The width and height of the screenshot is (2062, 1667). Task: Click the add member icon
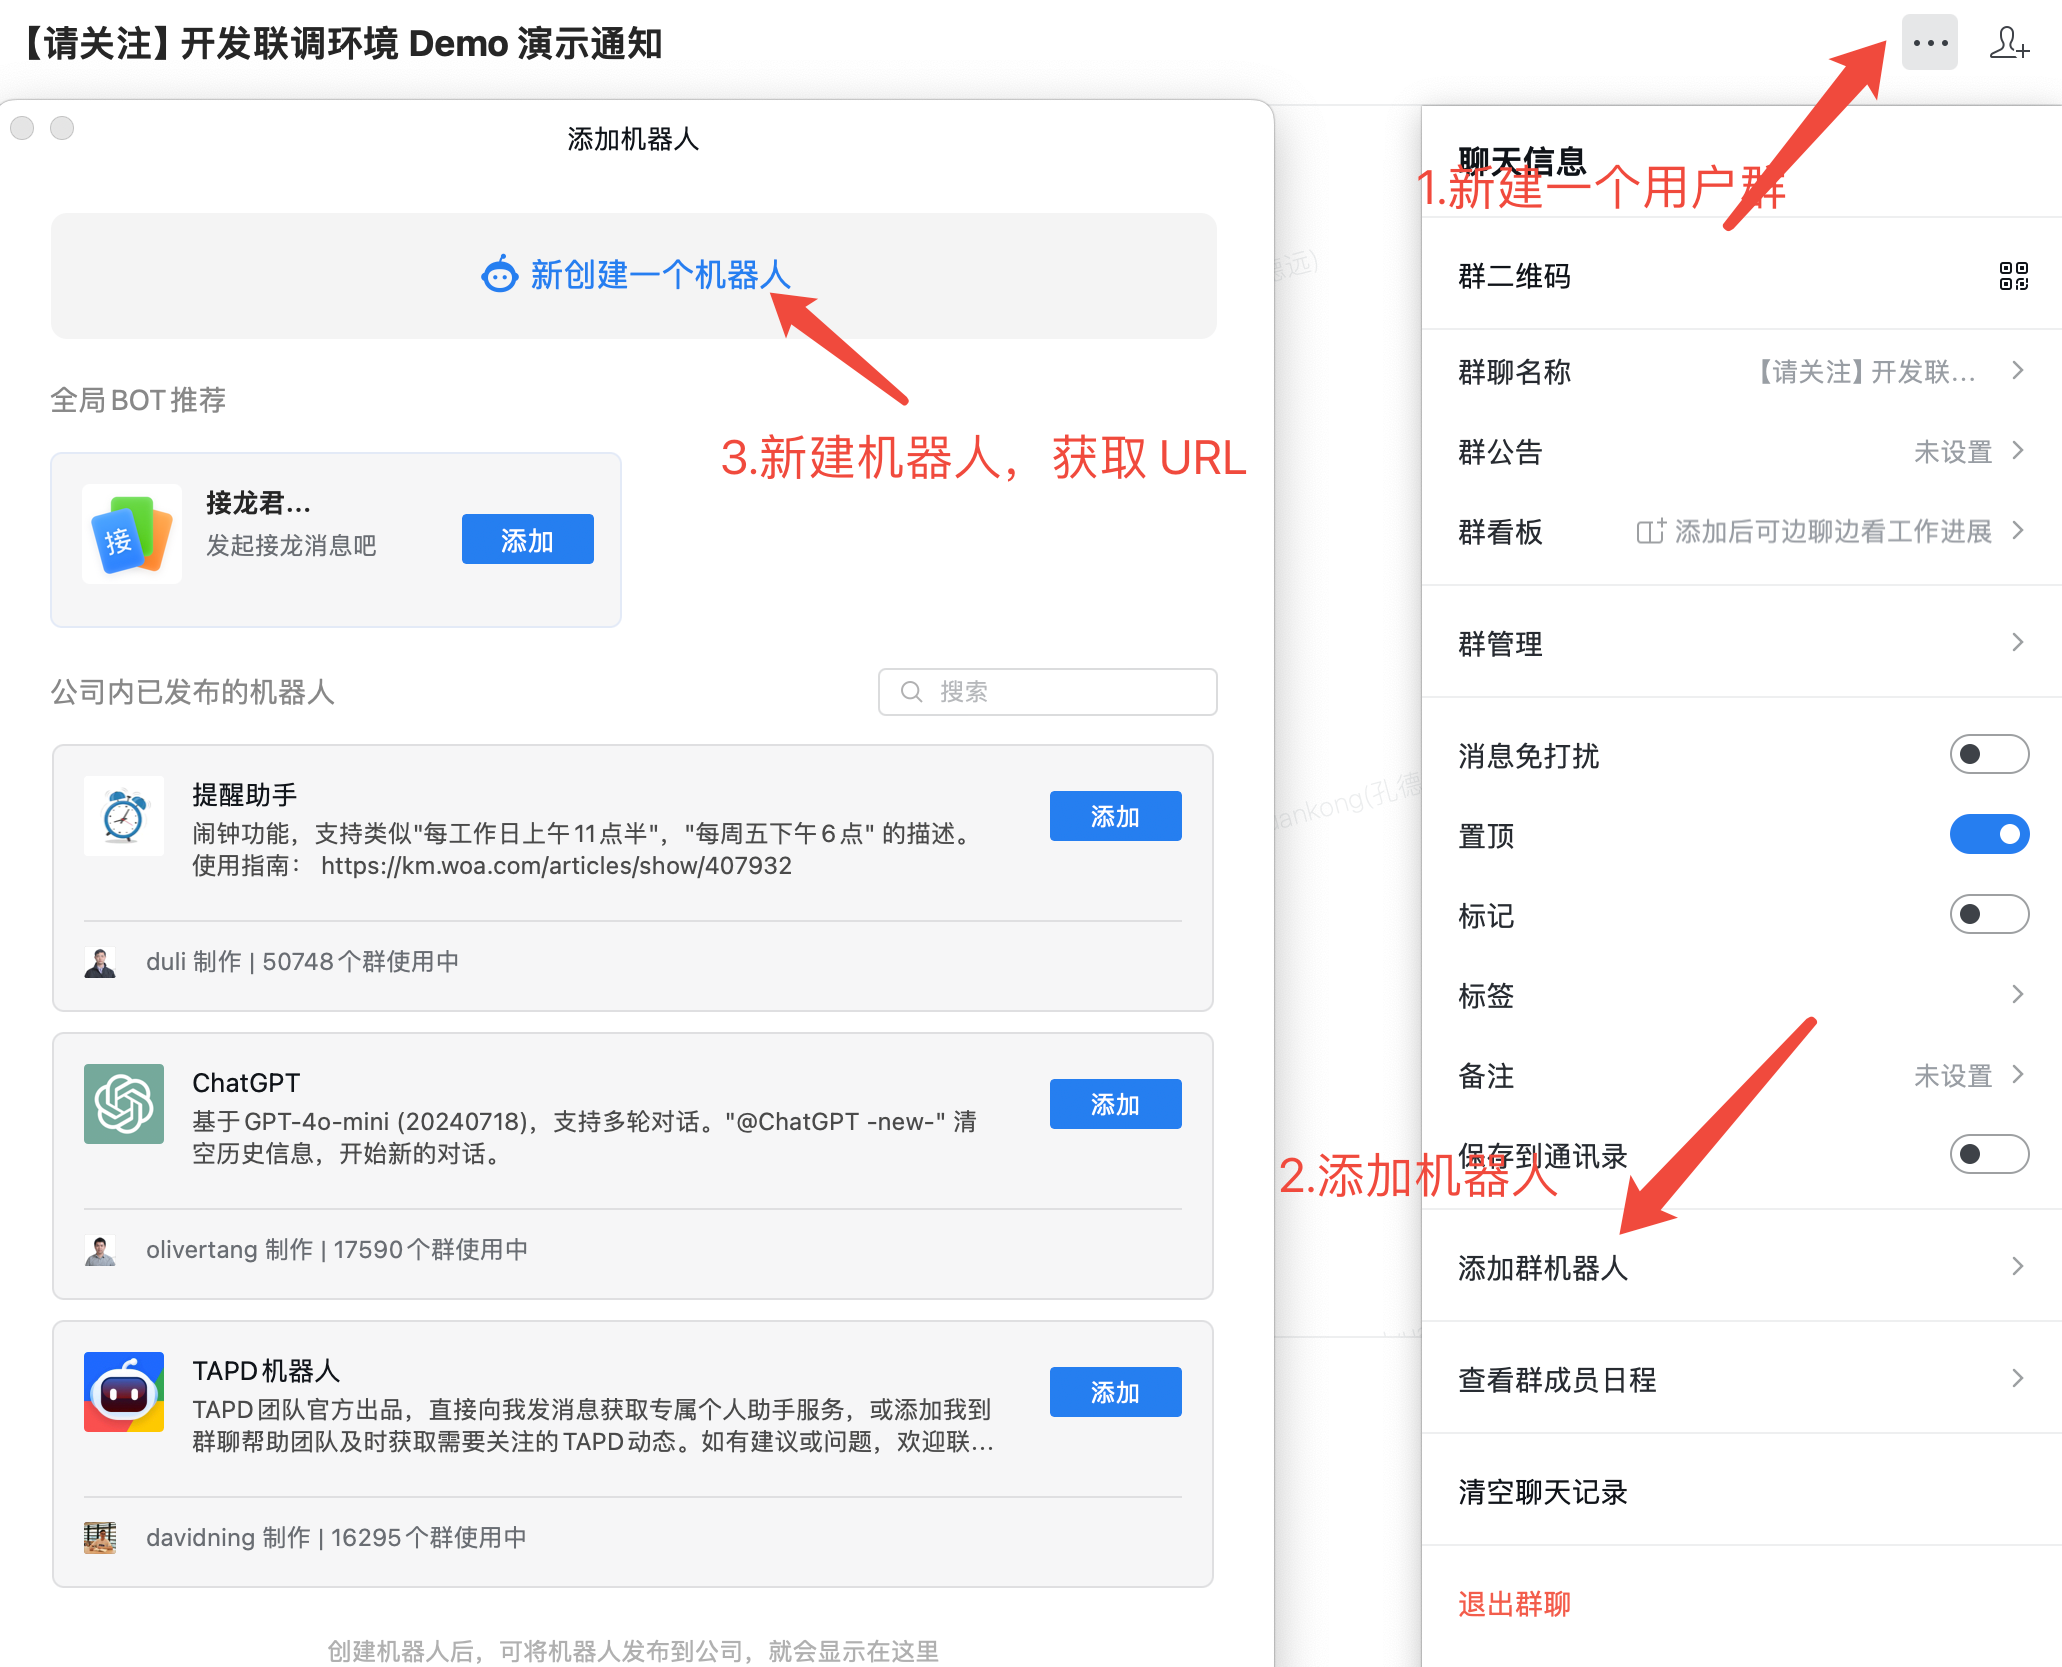point(2008,43)
